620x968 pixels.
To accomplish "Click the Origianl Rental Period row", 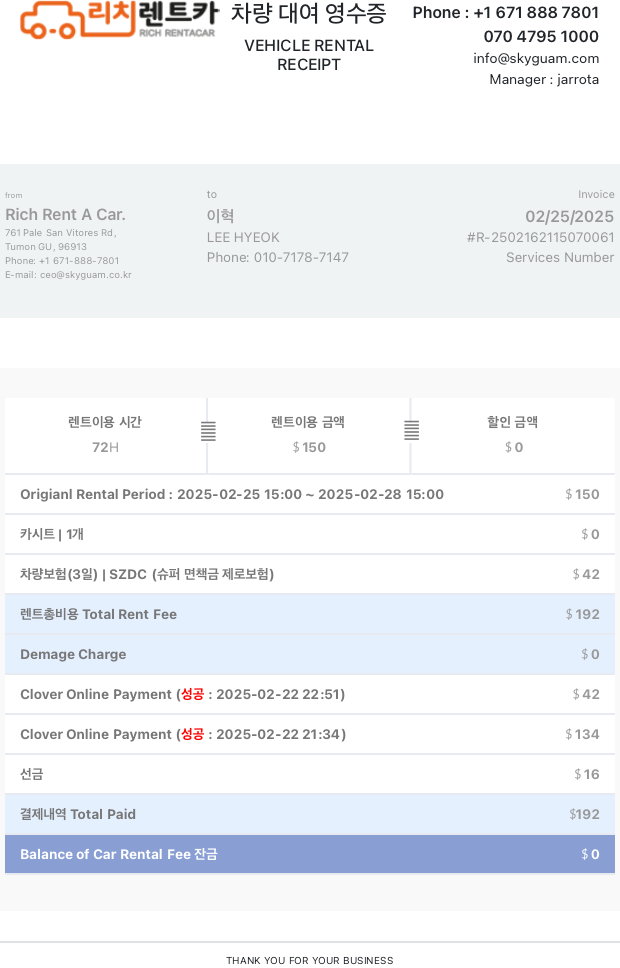I will click(310, 494).
